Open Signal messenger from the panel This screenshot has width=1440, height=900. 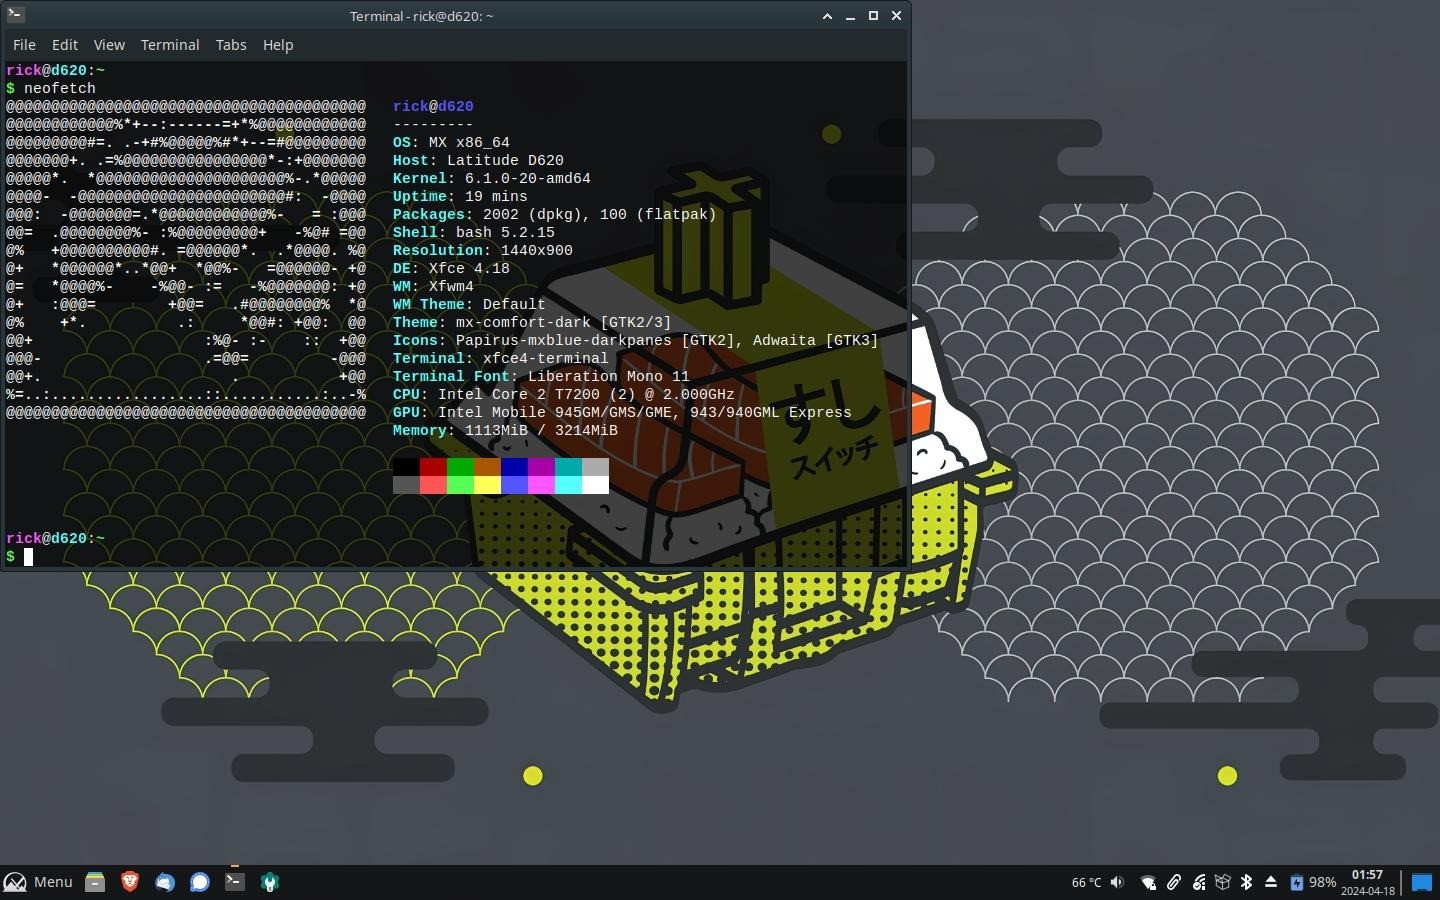[200, 882]
